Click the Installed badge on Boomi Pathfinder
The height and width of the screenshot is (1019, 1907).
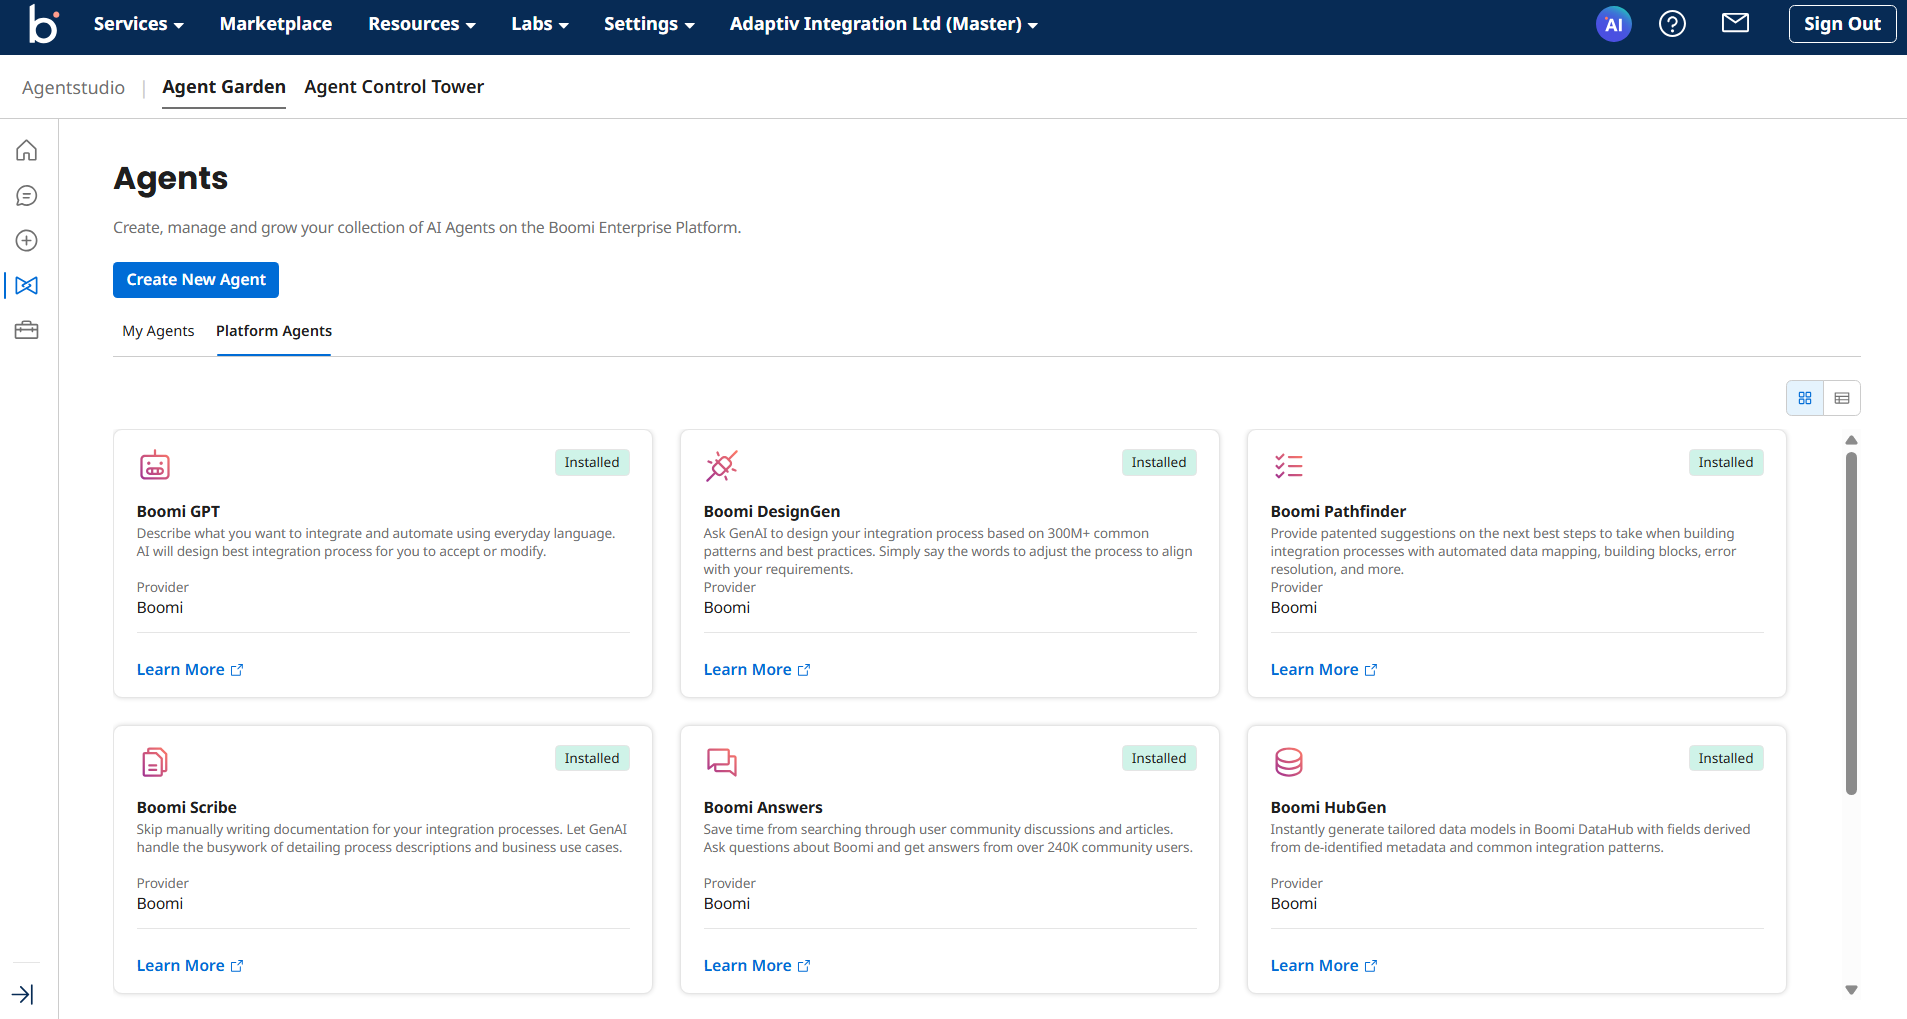[x=1726, y=462]
